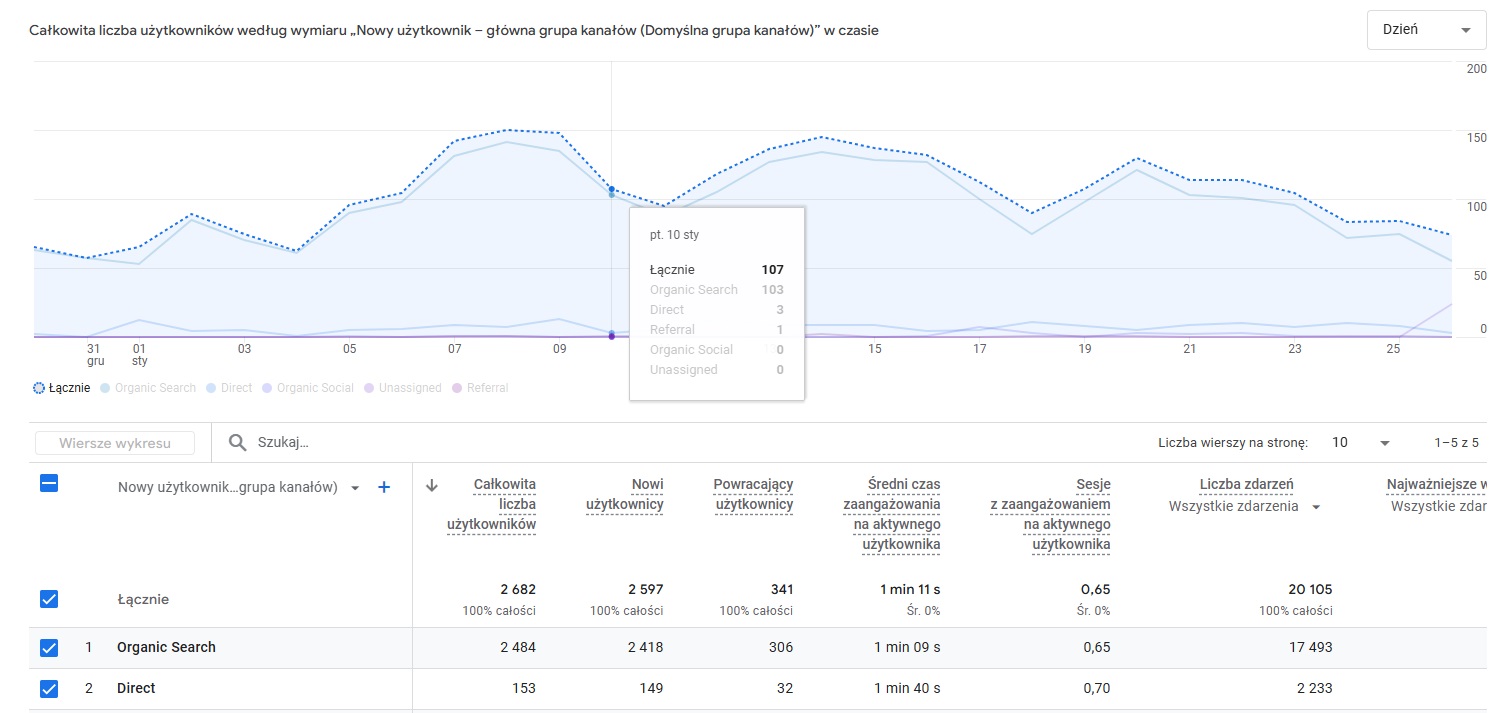Screen dimensions: 1509x713
Task: Uncheck the Direct row checkbox
Action: click(49, 688)
